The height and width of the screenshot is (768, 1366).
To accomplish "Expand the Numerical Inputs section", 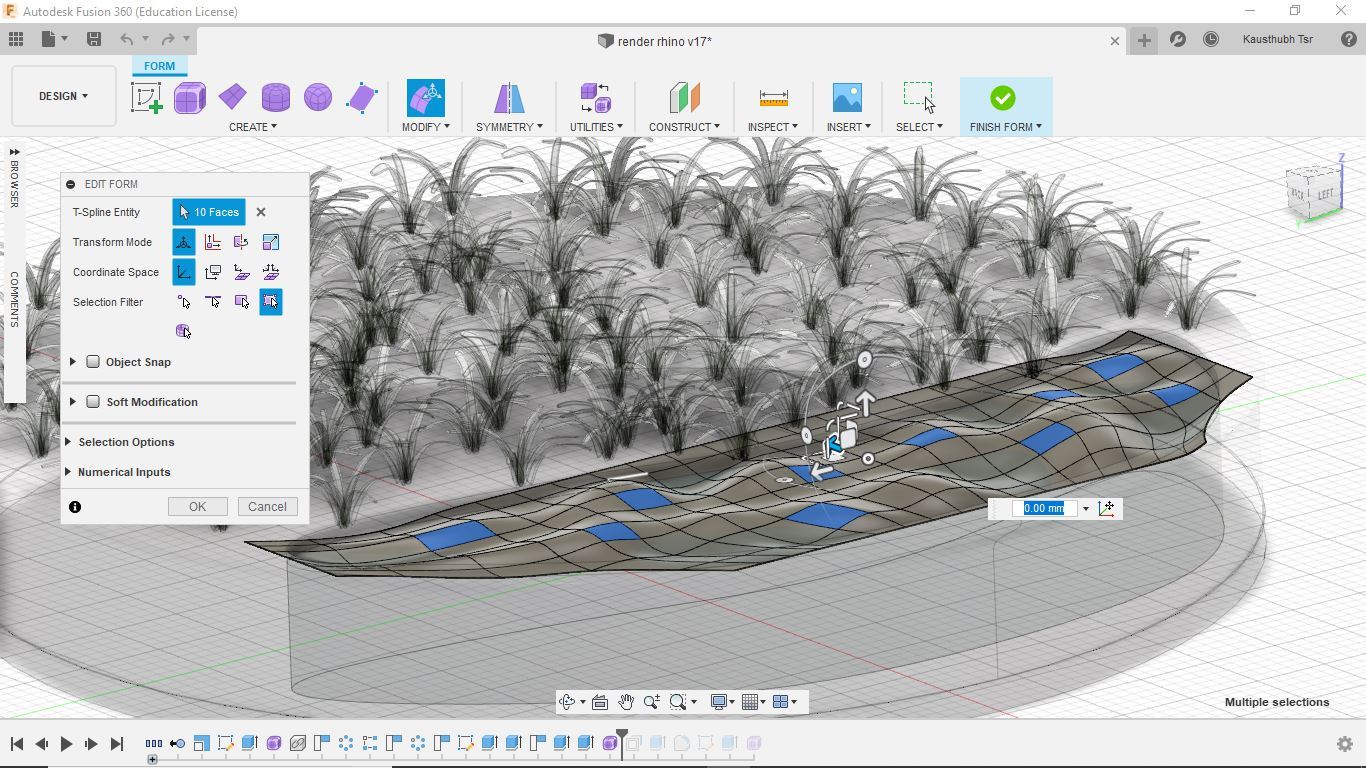I will (124, 472).
